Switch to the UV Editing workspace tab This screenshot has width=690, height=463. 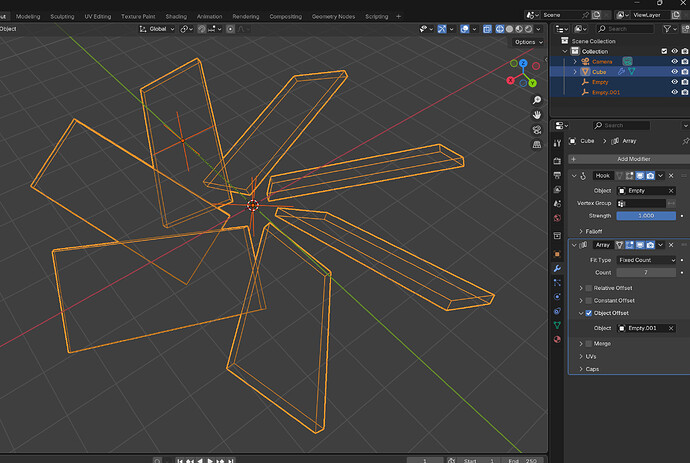coord(98,16)
